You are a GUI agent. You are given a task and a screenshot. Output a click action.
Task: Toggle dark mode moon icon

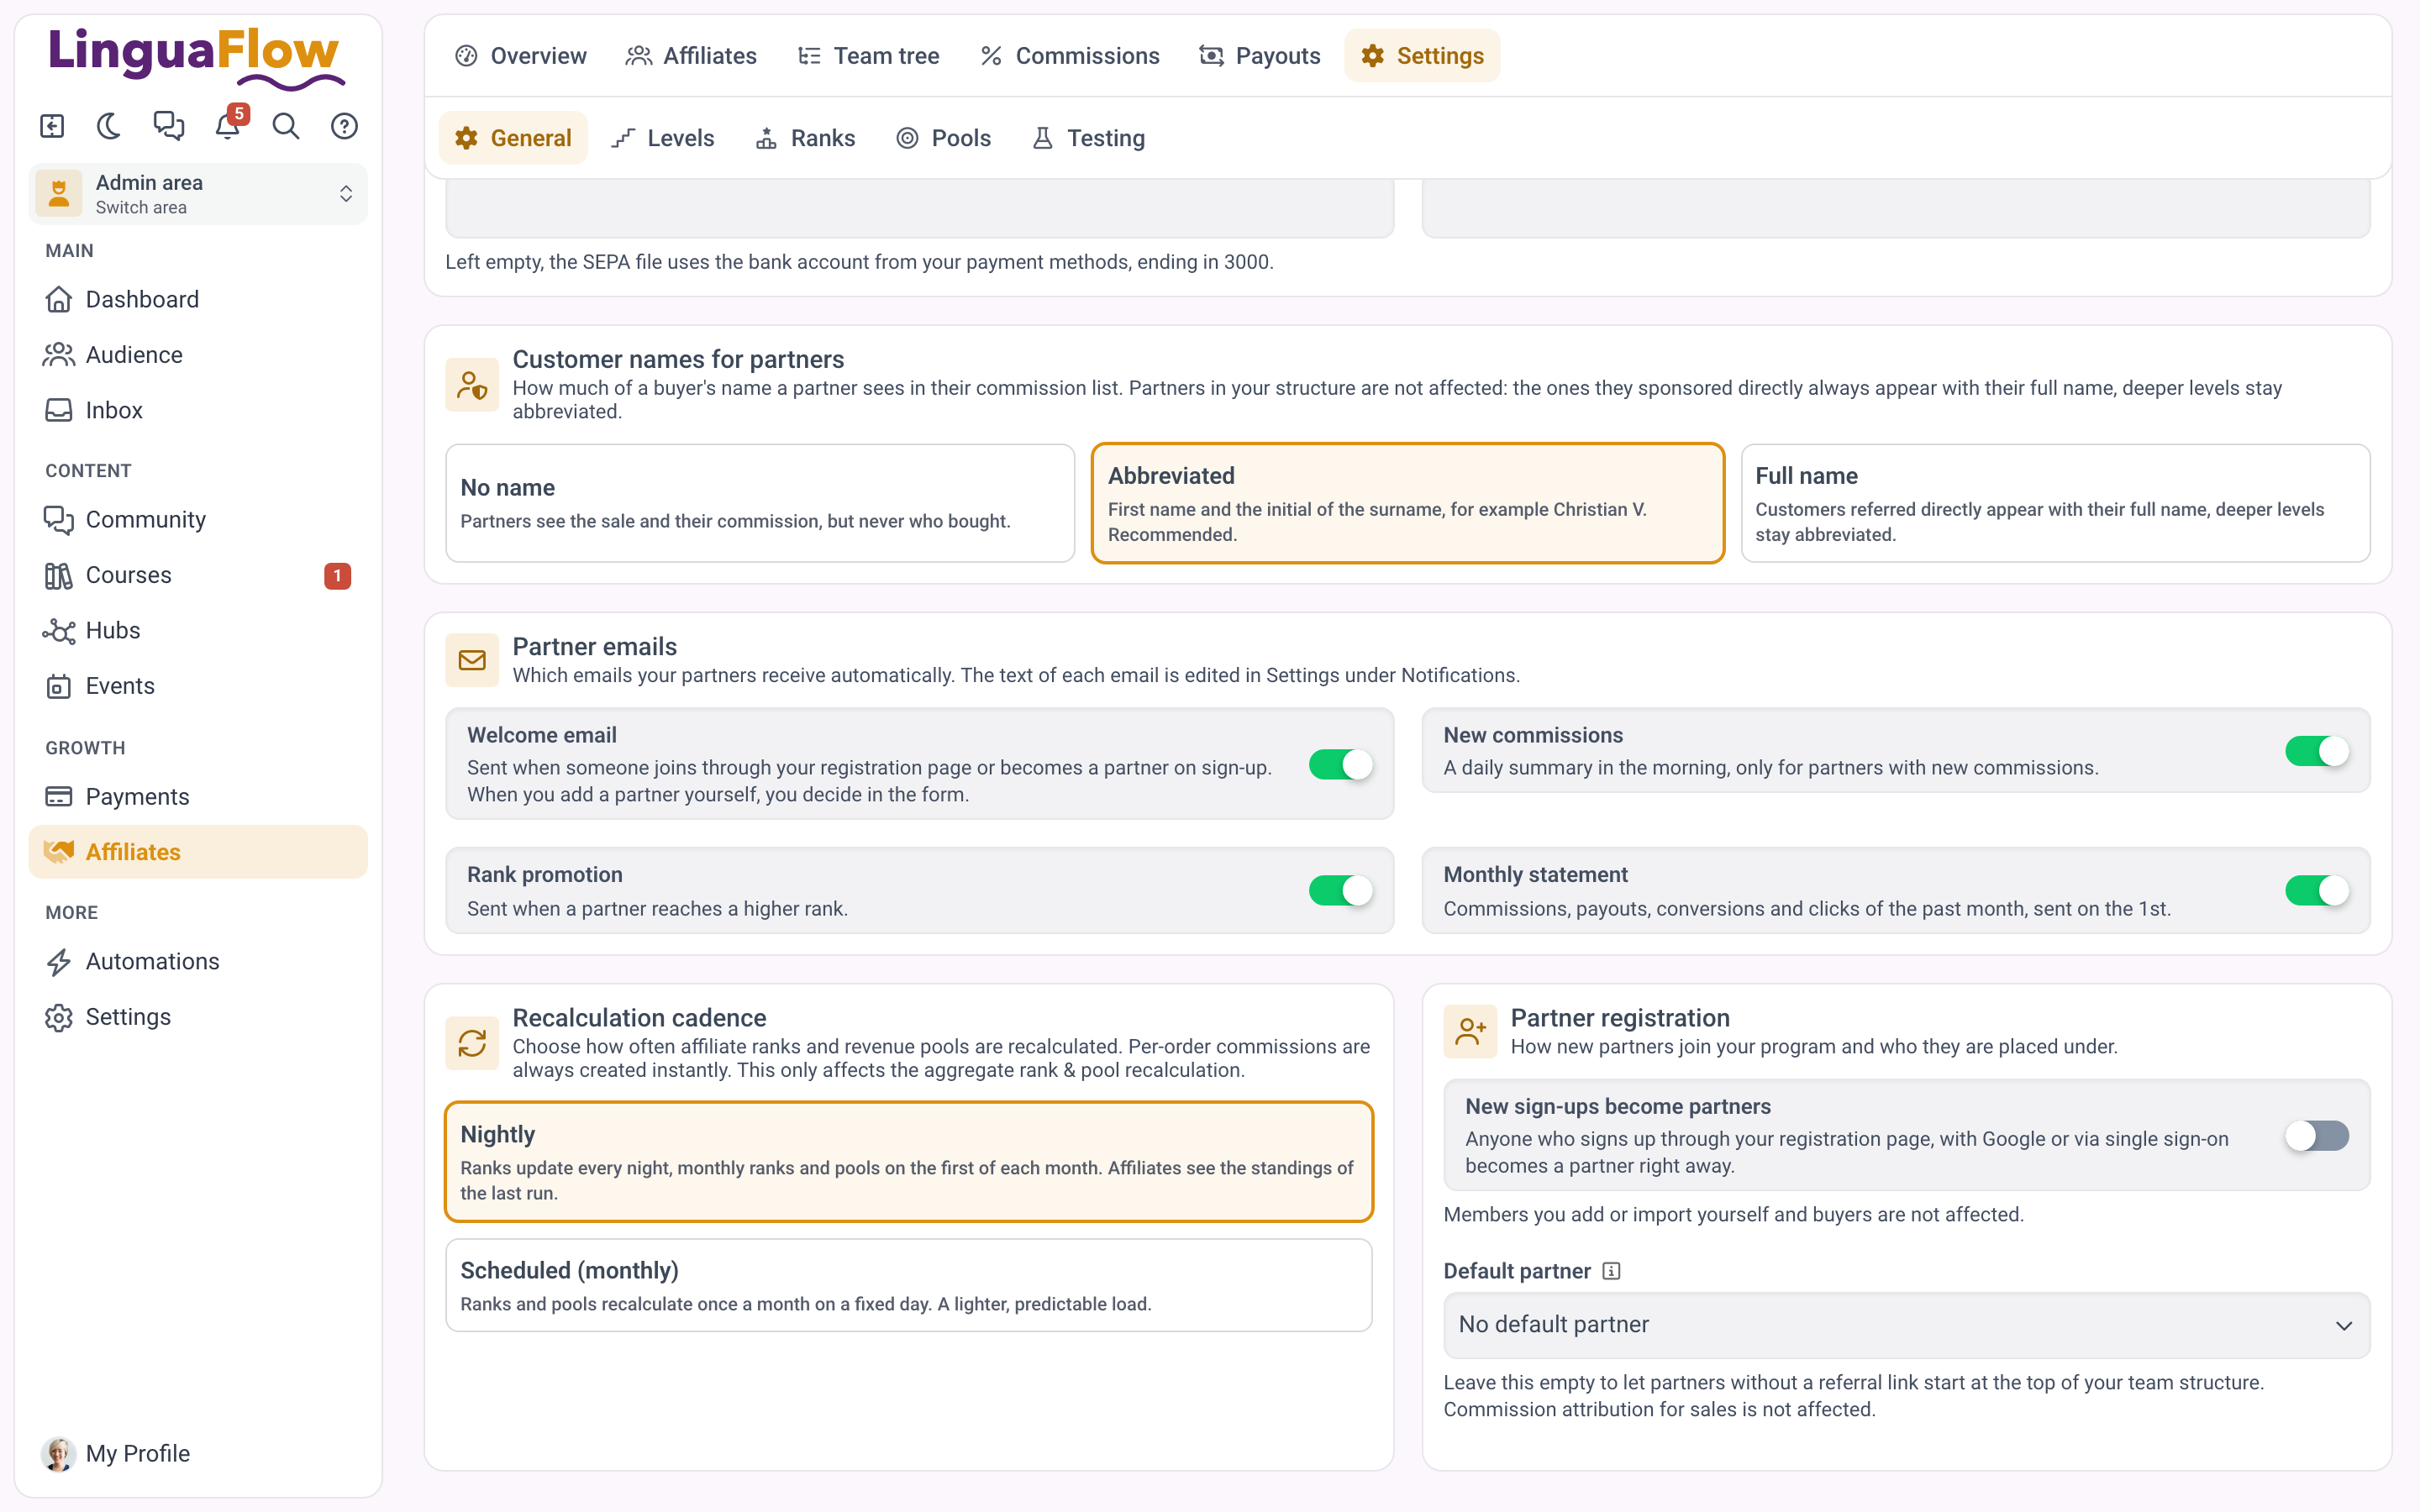point(109,126)
